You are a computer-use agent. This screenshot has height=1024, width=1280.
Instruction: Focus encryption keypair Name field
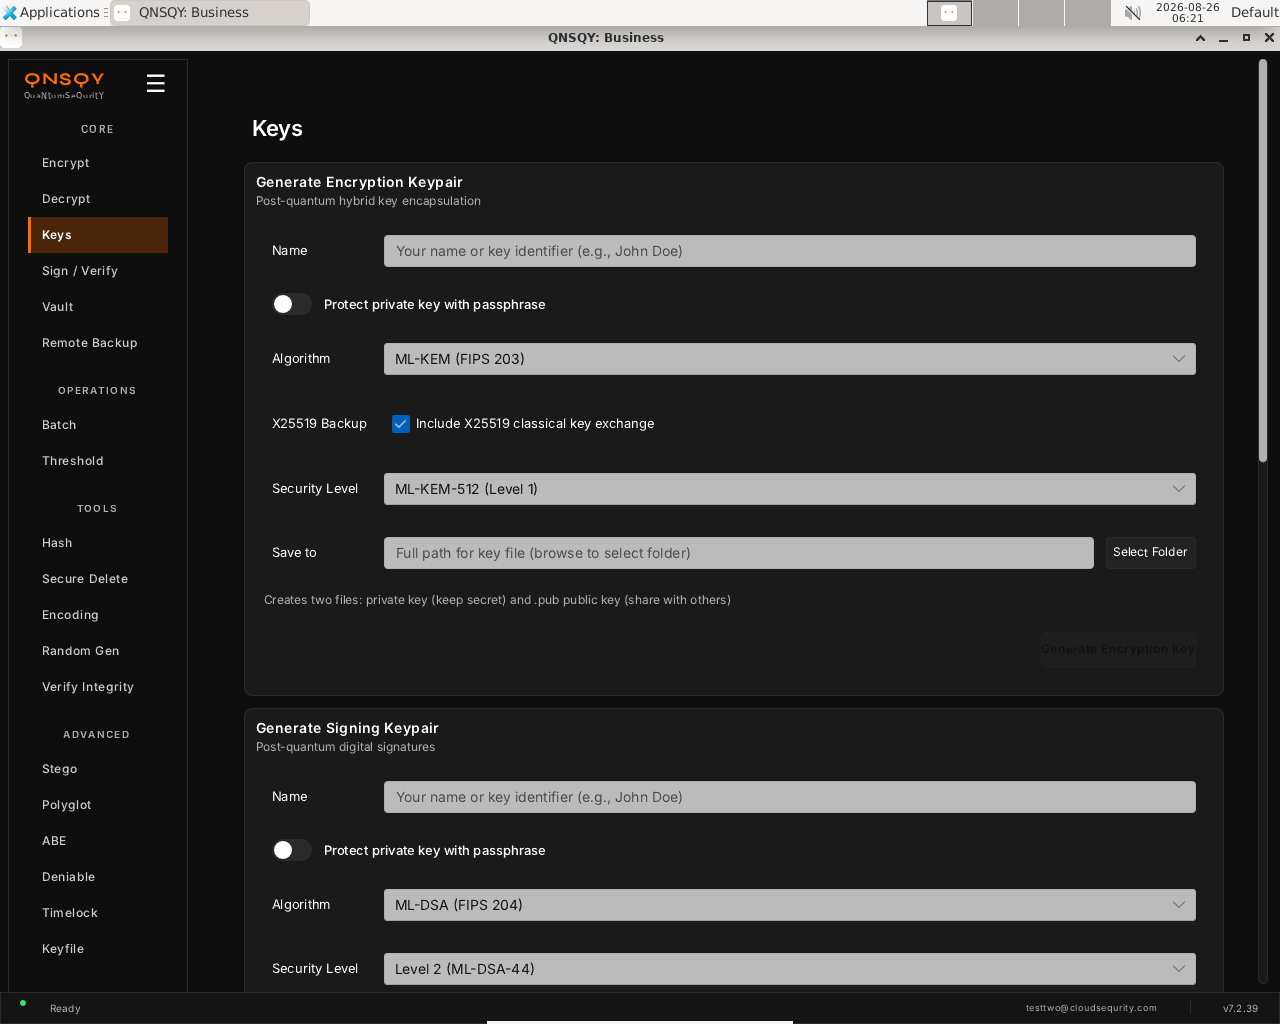click(789, 251)
